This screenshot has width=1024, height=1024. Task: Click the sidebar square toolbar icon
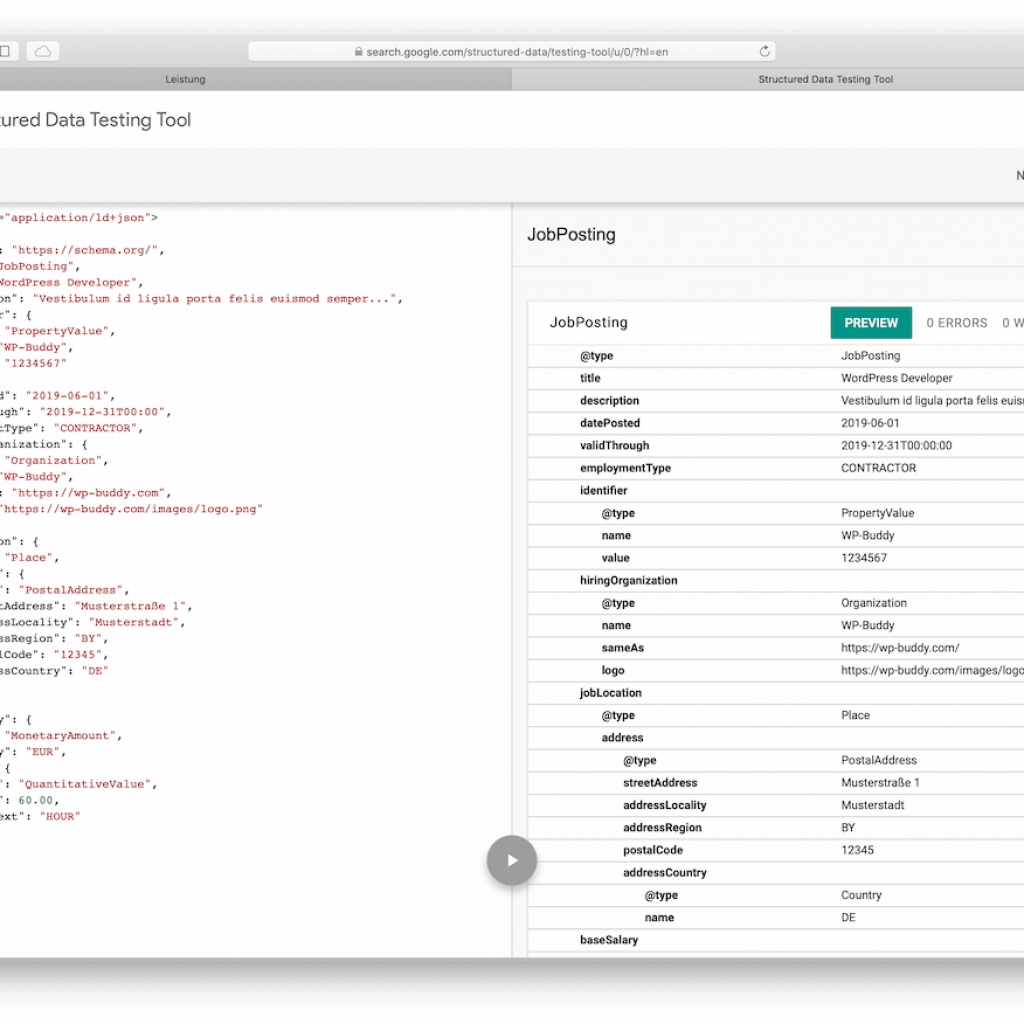7,51
